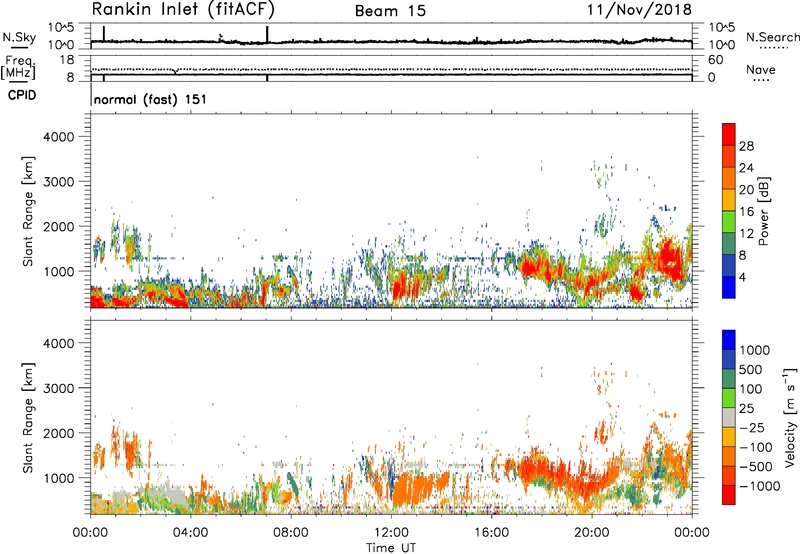Select the 4000 tick on the power panel
Screen dimensions: 800x554
[x=59, y=137]
